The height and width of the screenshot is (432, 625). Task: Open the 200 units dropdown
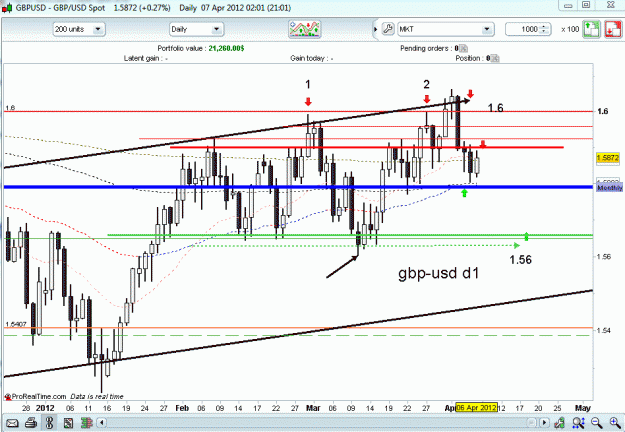click(x=79, y=29)
